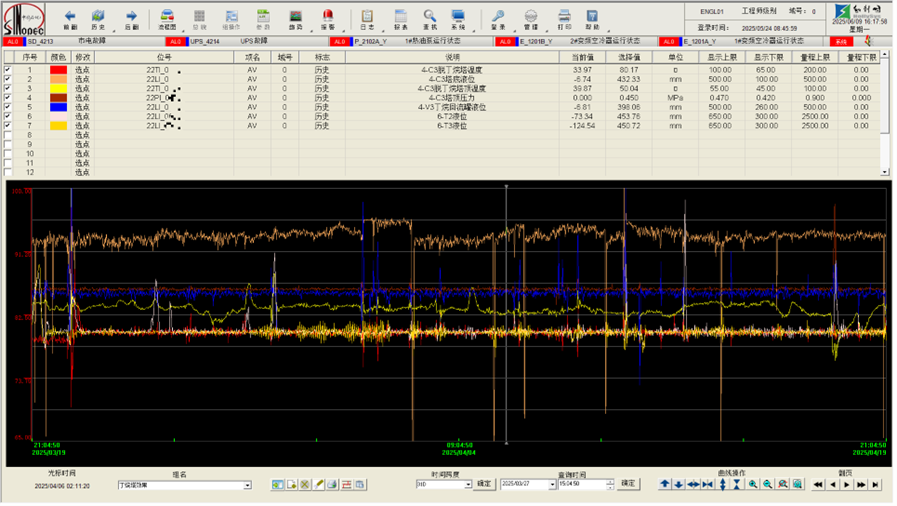This screenshot has width=897, height=506.
Task: Expand the 组名 group name dropdown
Action: [x=248, y=485]
